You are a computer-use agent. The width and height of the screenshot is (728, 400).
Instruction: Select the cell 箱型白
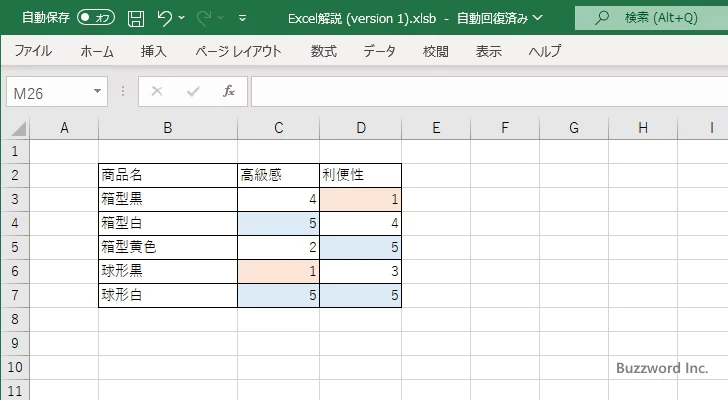(168, 223)
